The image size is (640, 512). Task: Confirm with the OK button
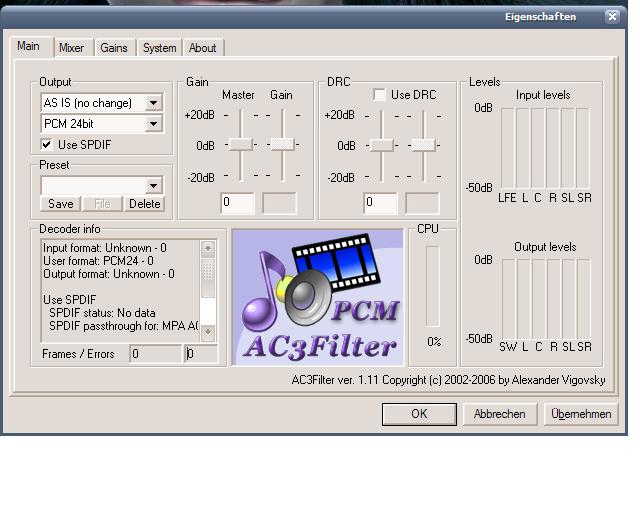[x=419, y=414]
